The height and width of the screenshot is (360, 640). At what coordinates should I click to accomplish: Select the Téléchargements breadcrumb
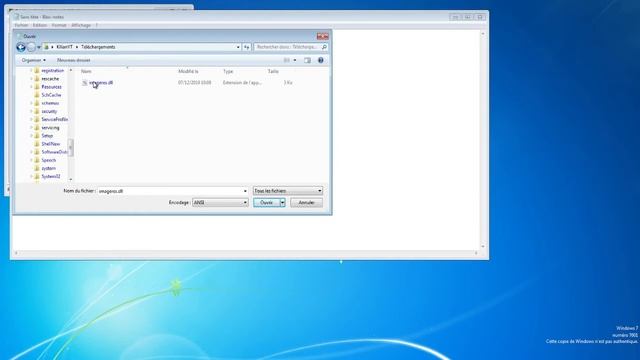pyautogui.click(x=98, y=47)
